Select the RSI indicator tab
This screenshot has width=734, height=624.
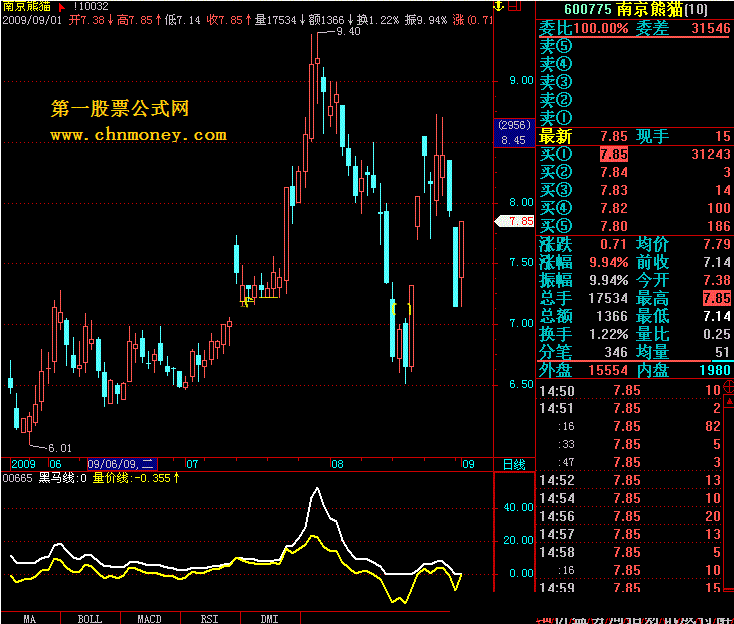coord(210,618)
